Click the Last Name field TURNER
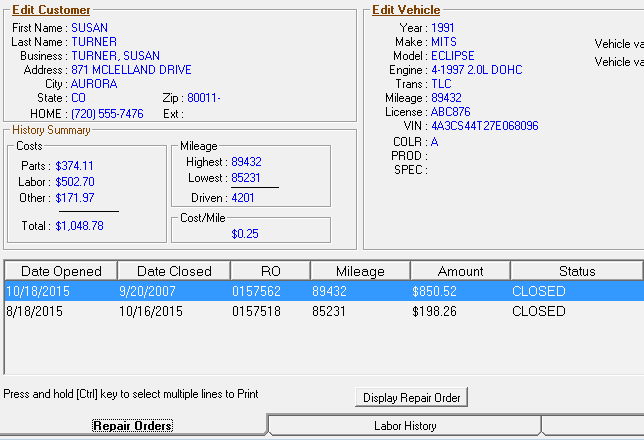Screen dimensions: 644x440 [94, 42]
